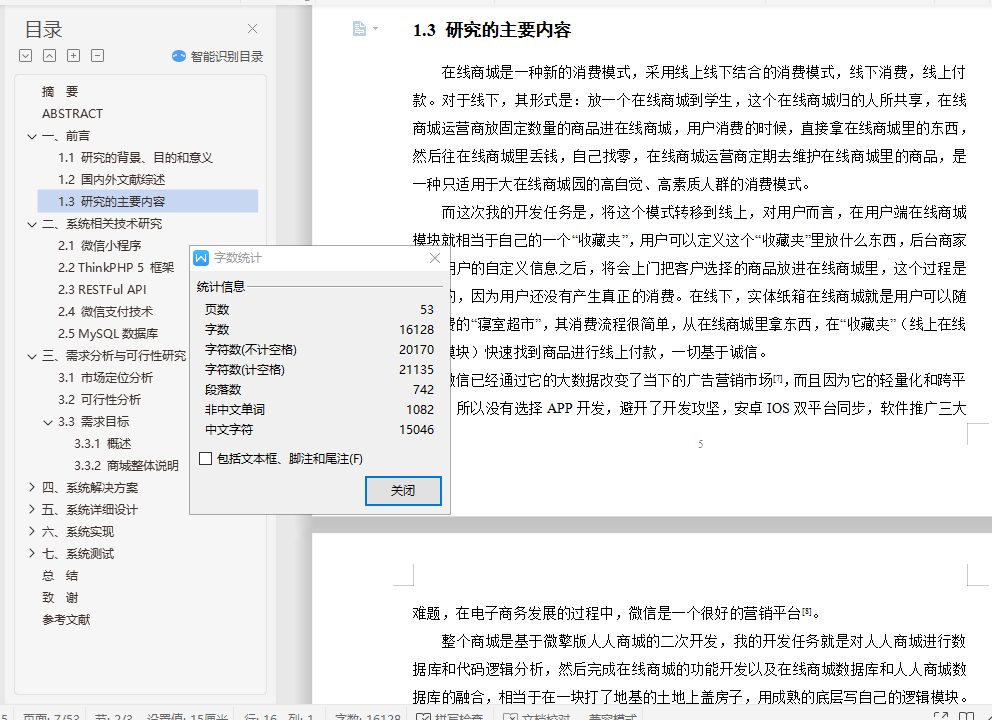
Task: Click the blue robot icon beside 智能识别目录
Action: [179, 56]
